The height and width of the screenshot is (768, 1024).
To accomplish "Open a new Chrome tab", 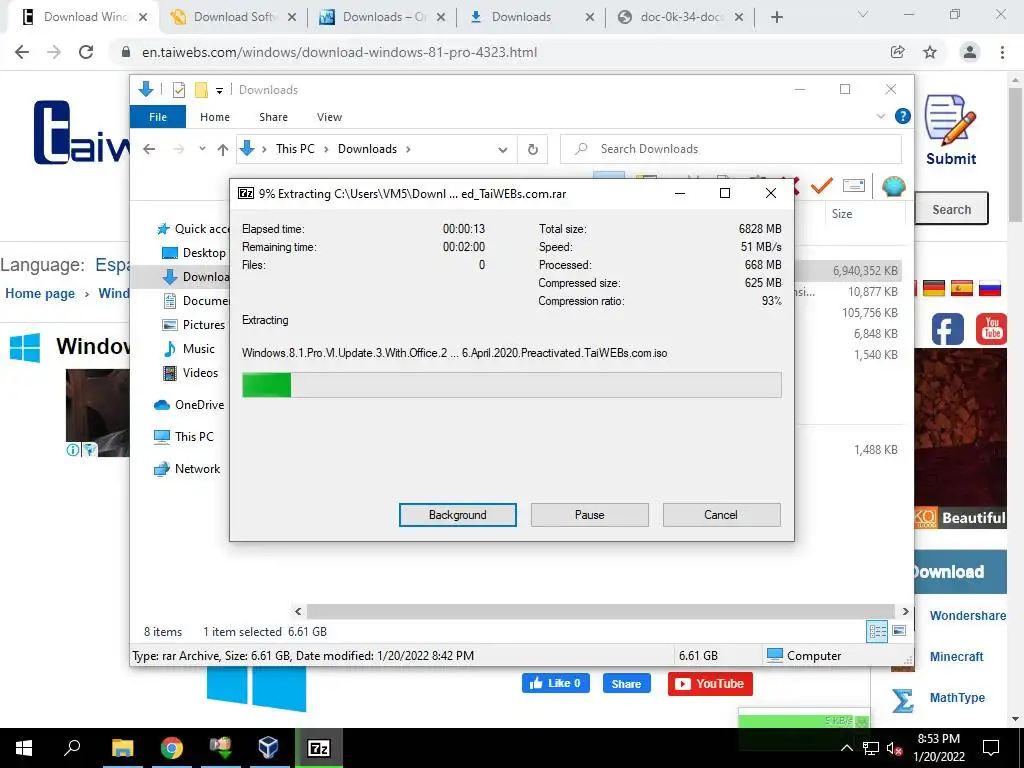I will click(776, 17).
